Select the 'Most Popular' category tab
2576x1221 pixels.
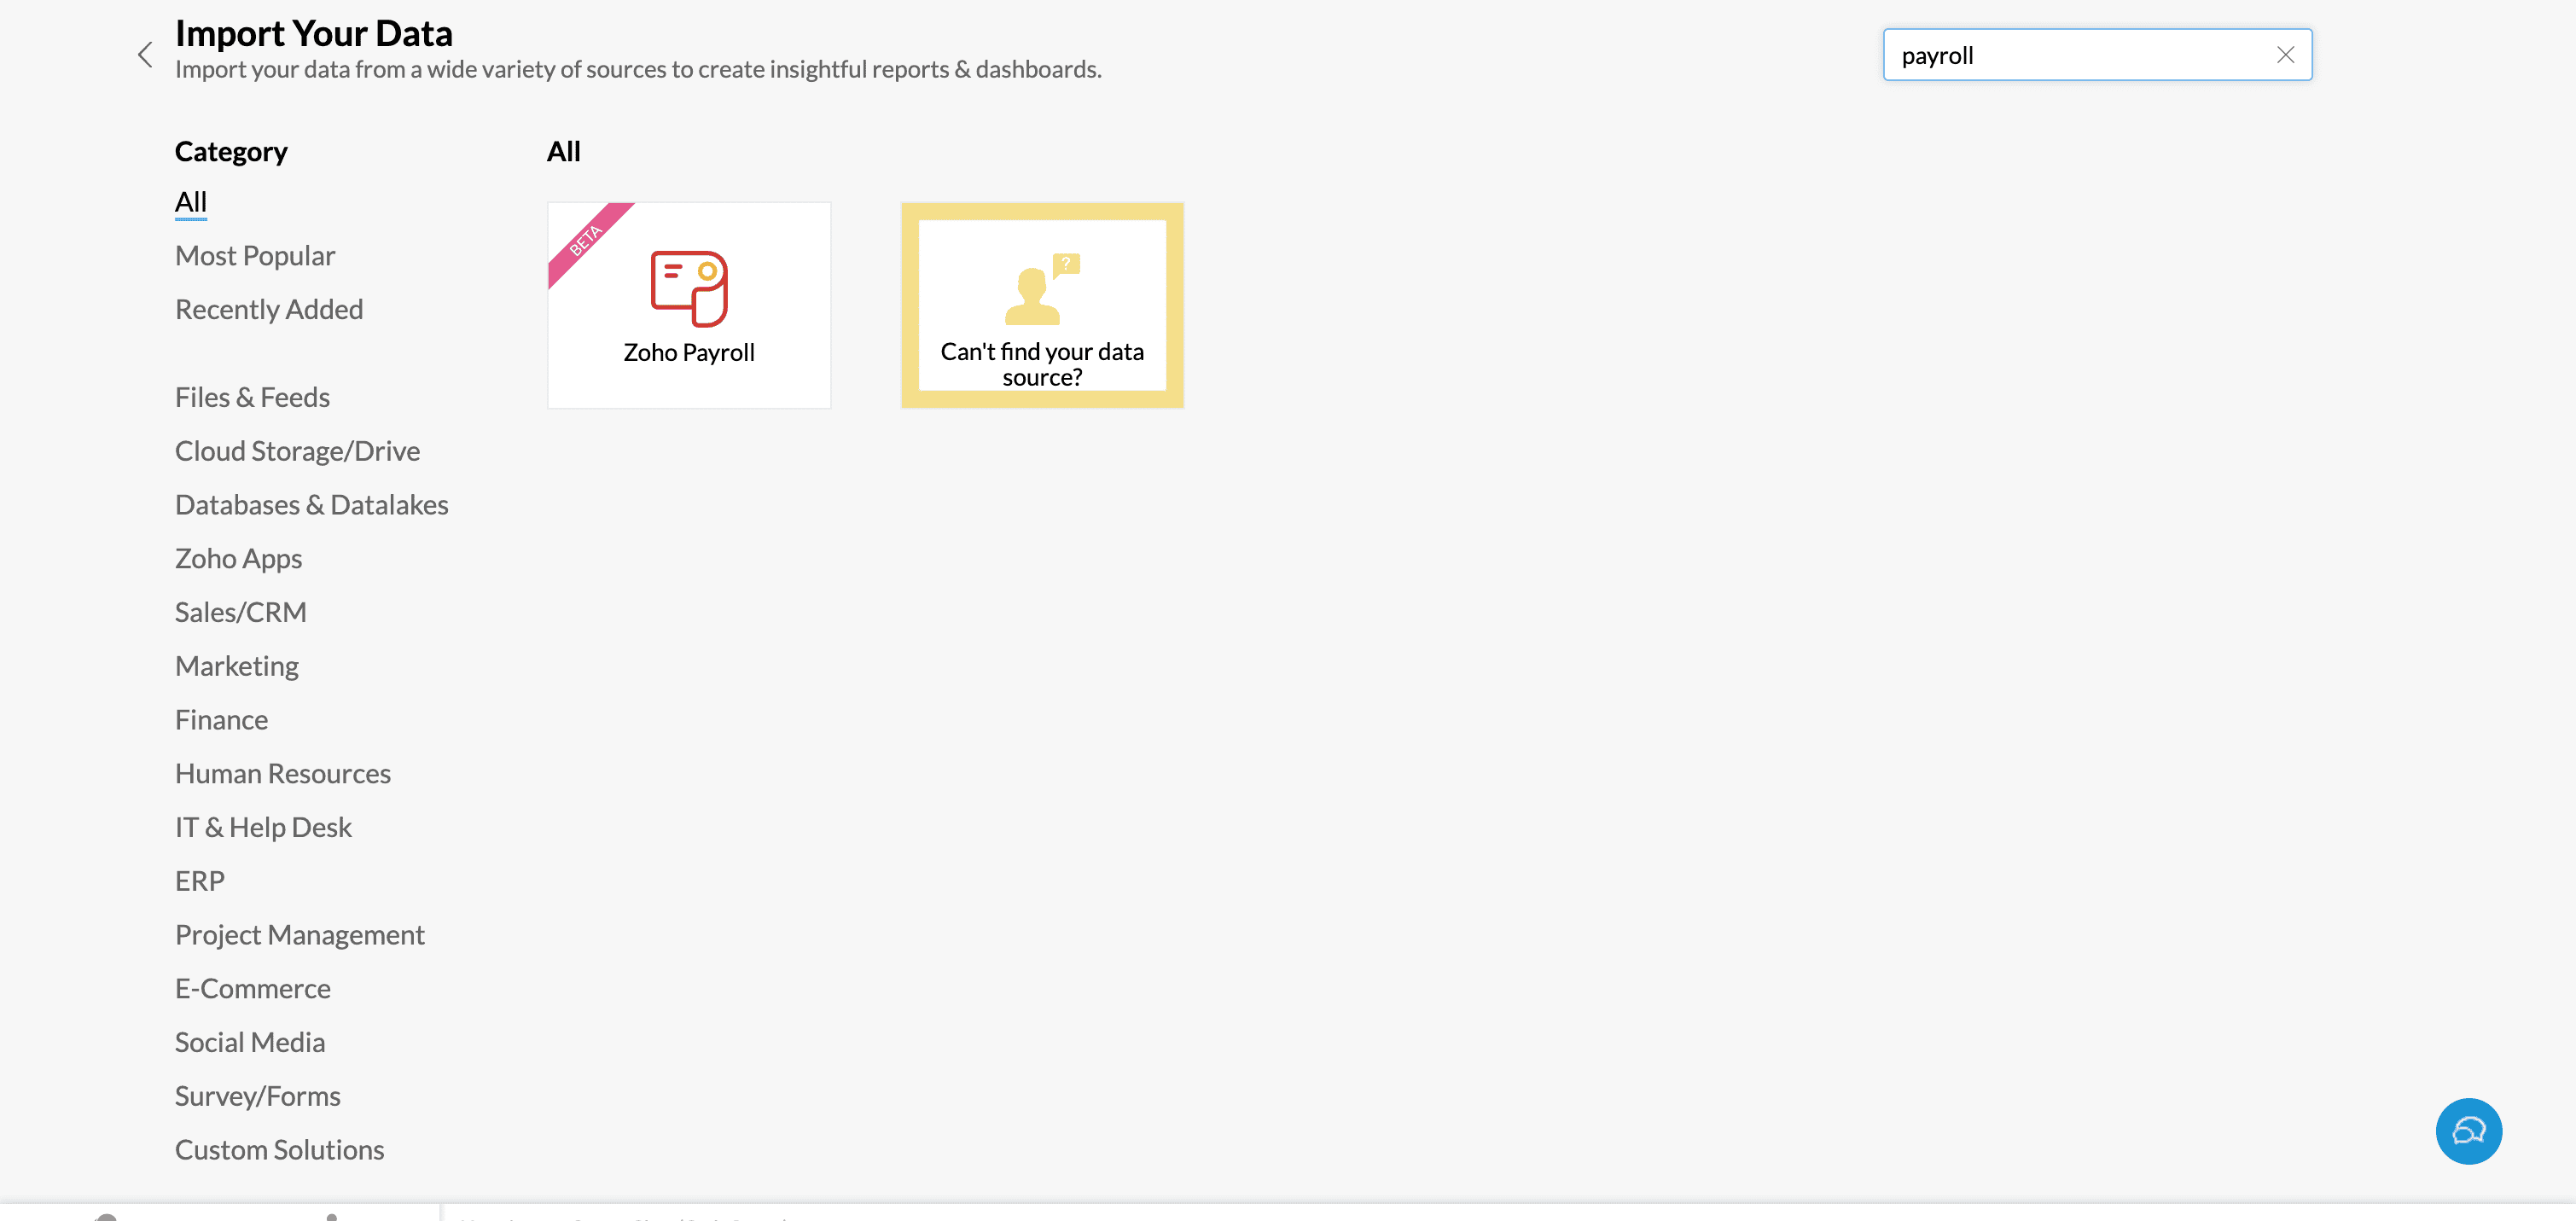click(x=254, y=255)
